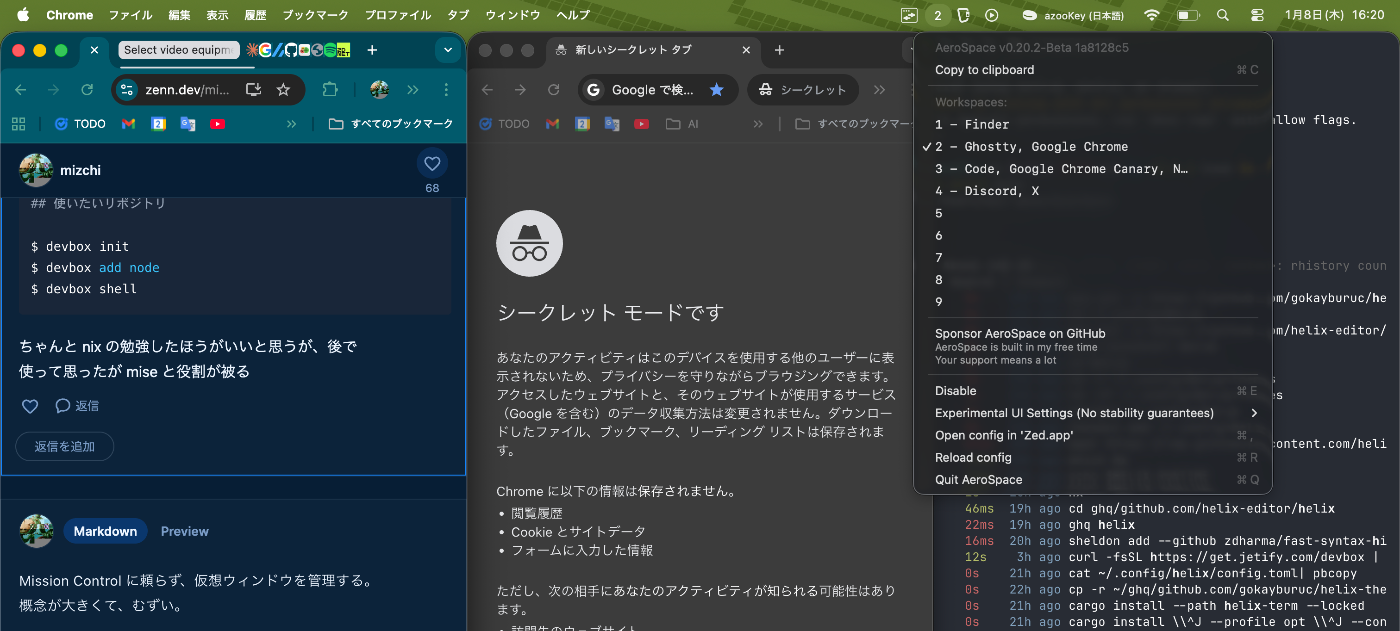Click the battery status icon

[1188, 15]
